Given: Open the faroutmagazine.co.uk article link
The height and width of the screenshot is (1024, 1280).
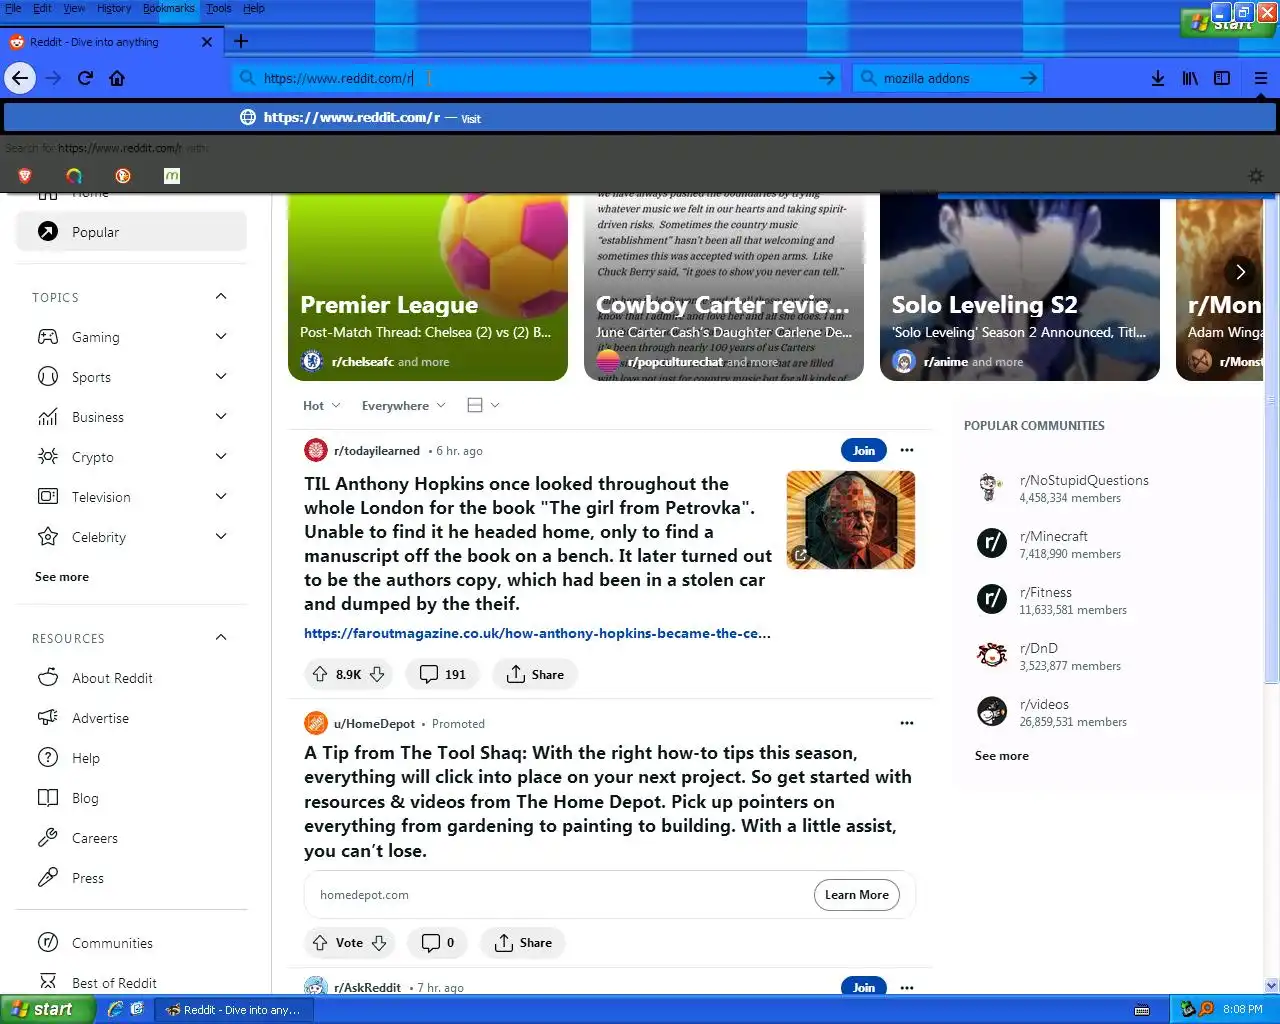Looking at the screenshot, I should click(x=537, y=633).
